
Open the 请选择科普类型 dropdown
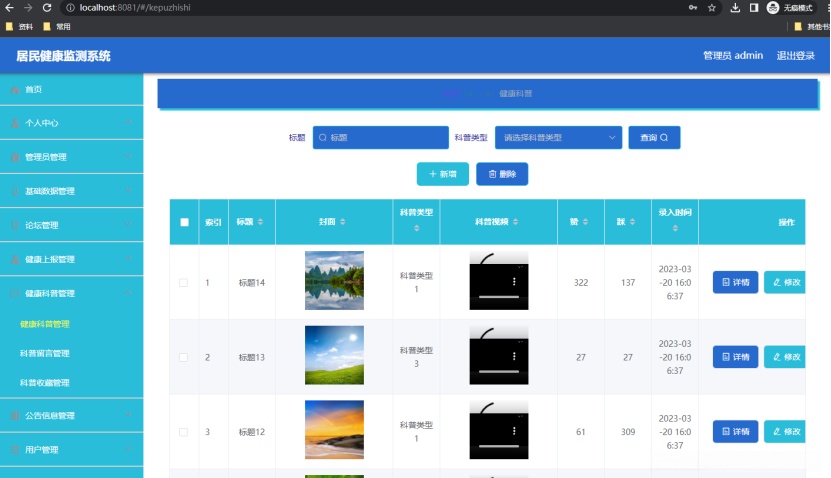click(559, 137)
